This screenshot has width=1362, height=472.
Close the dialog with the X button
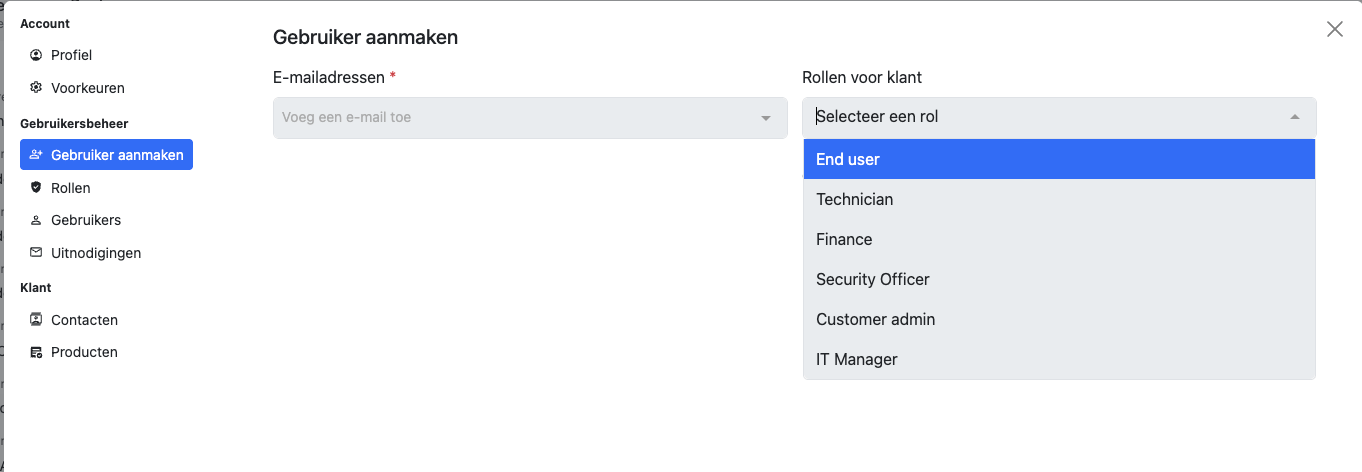1334,29
